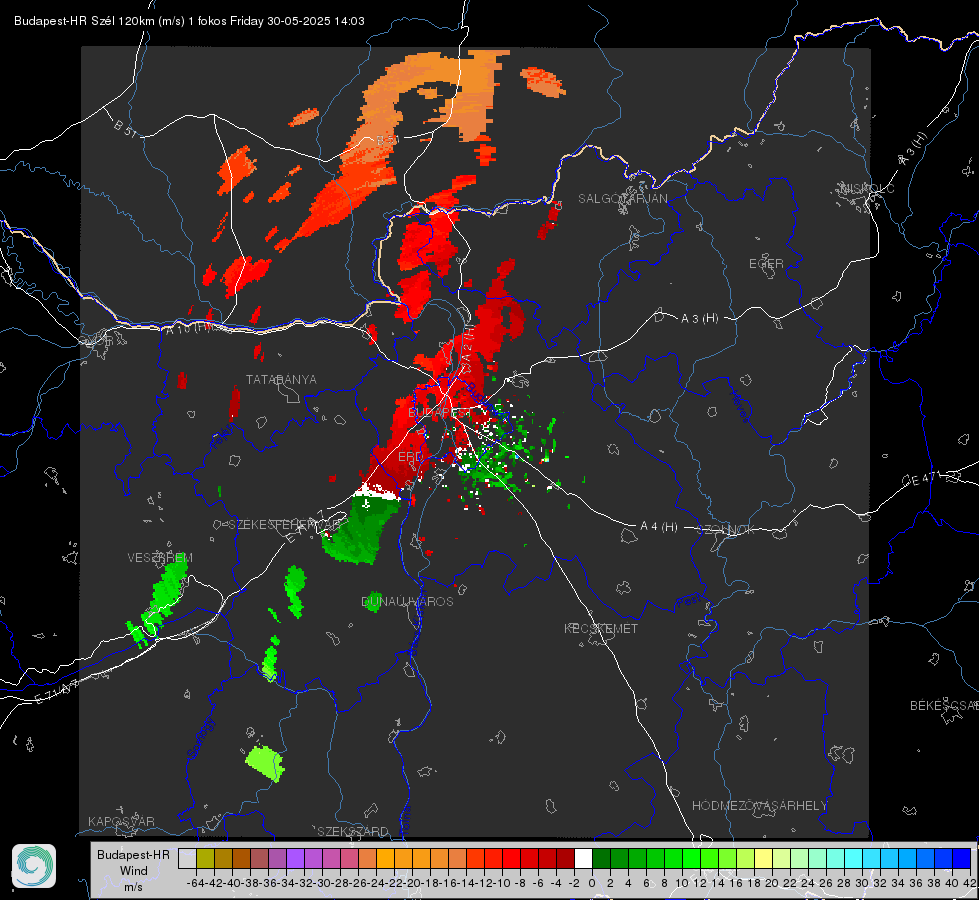Choose the olive swatch between -64 and -42
This screenshot has width=979, height=900.
pyautogui.click(x=205, y=858)
